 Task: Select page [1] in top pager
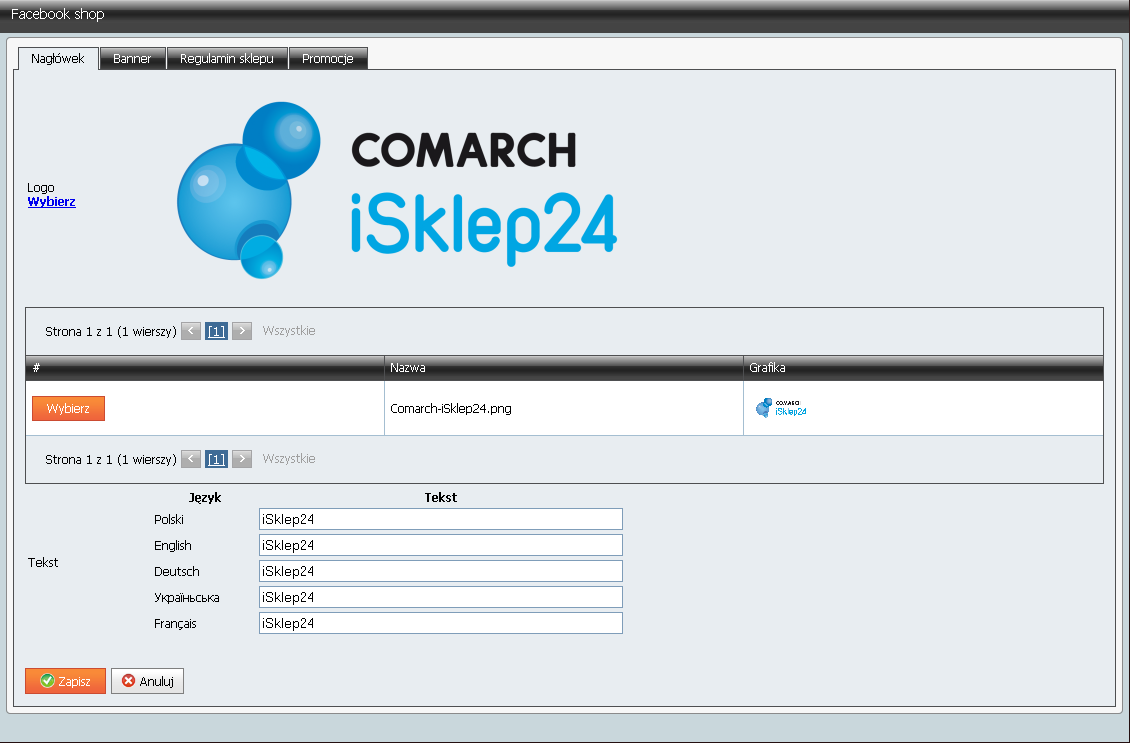[216, 331]
